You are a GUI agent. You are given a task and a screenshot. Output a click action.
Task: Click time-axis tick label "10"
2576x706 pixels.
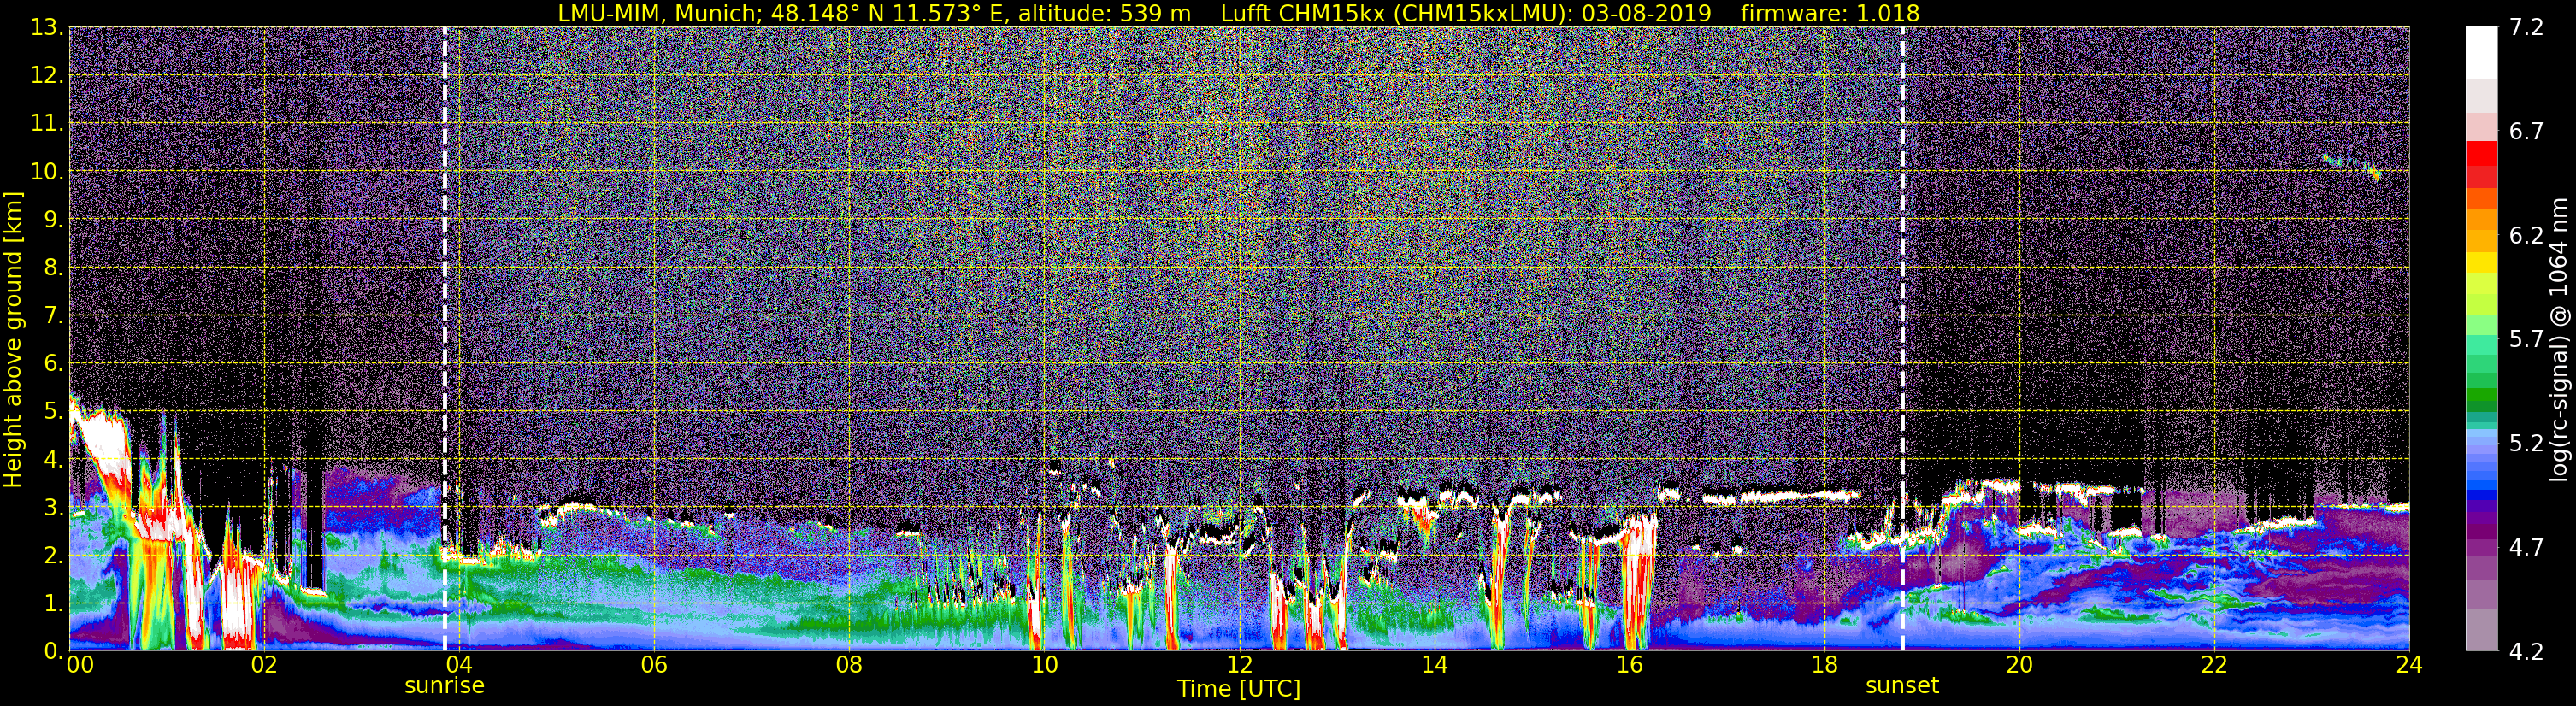coord(1044,665)
